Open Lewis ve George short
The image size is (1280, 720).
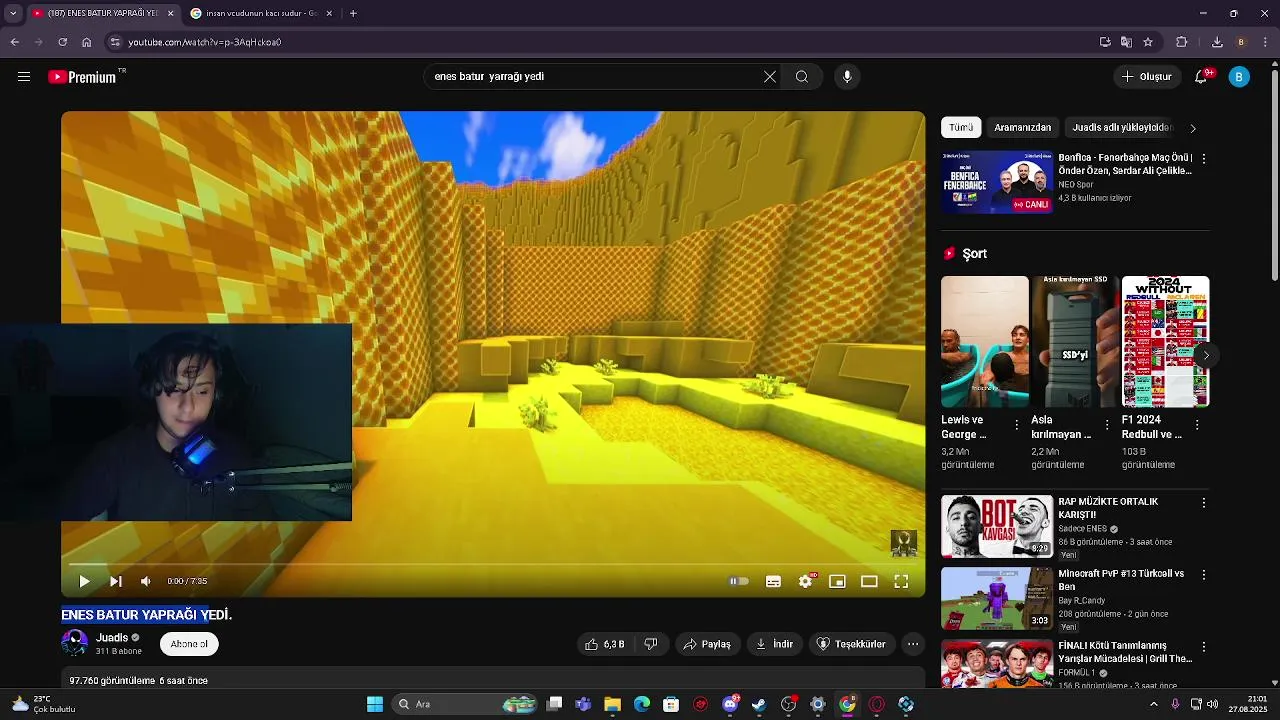pyautogui.click(x=985, y=342)
